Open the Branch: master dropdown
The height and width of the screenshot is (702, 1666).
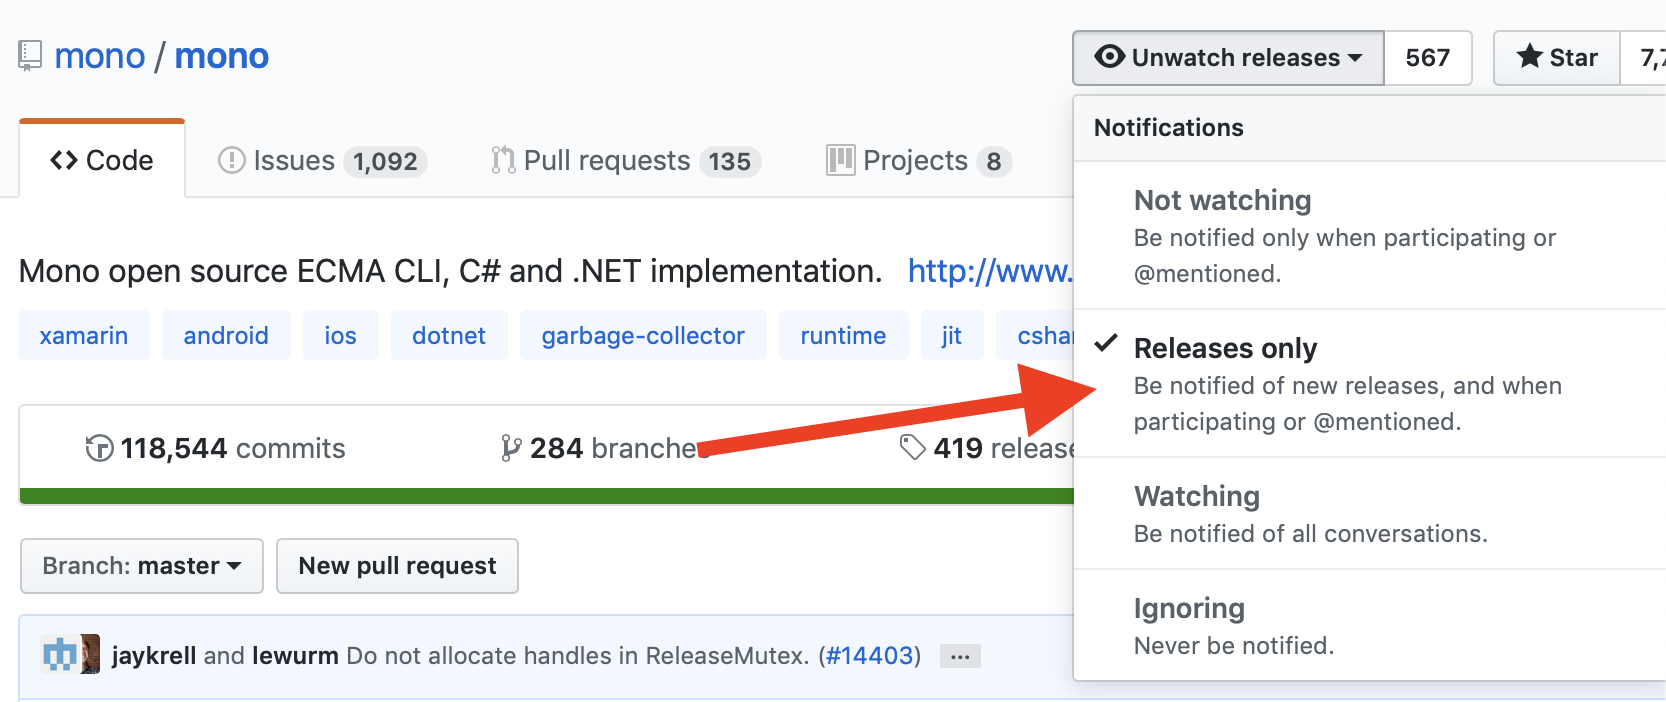142,566
